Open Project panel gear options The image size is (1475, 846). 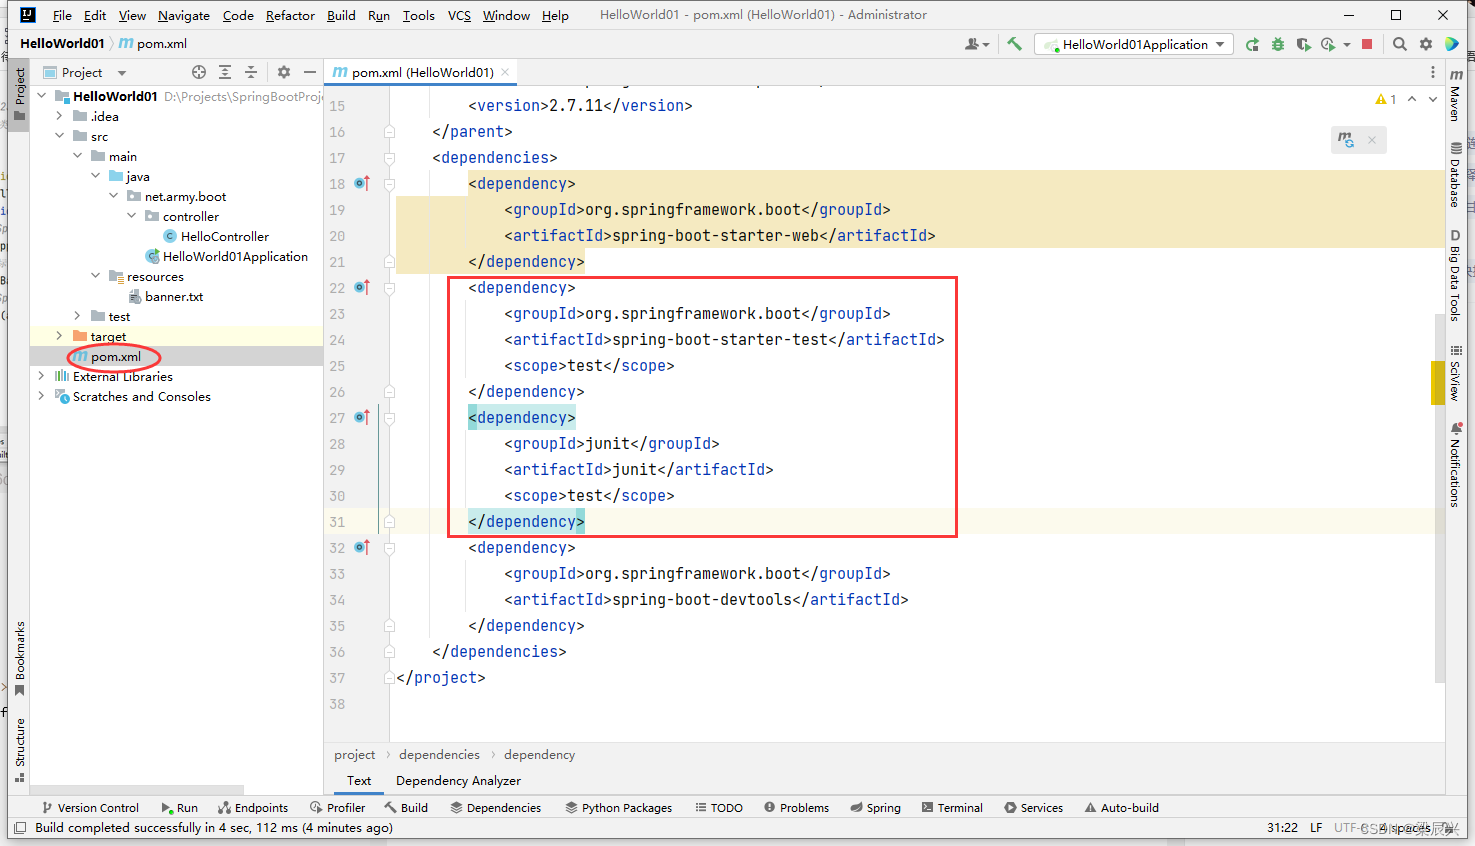tap(284, 72)
